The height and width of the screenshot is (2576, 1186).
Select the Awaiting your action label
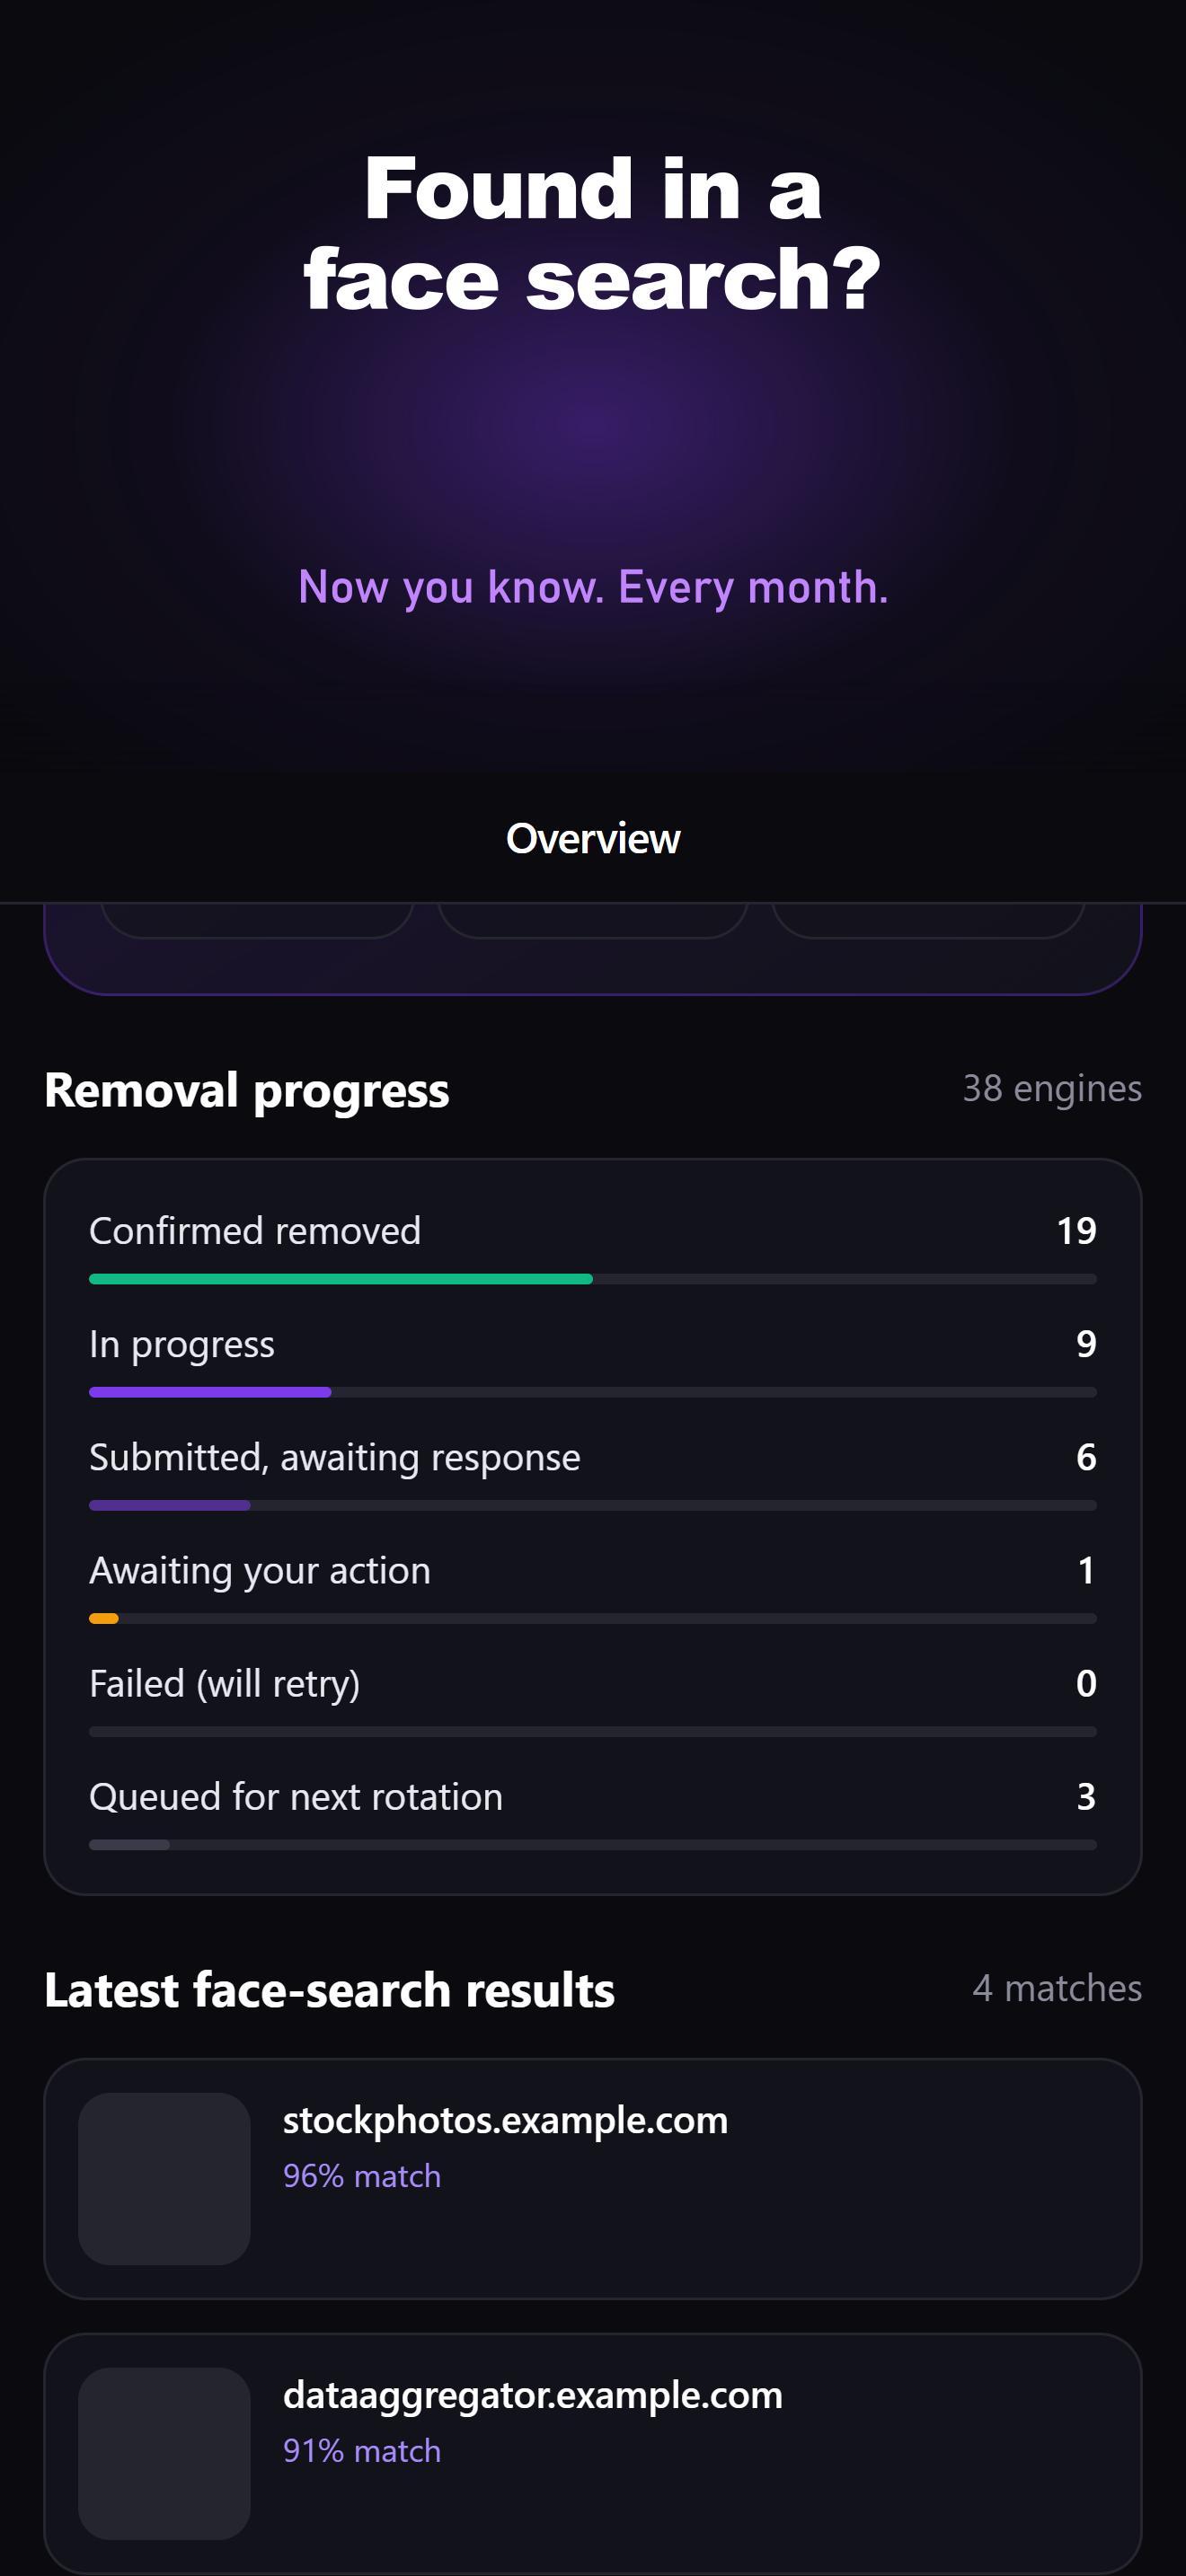(260, 1570)
